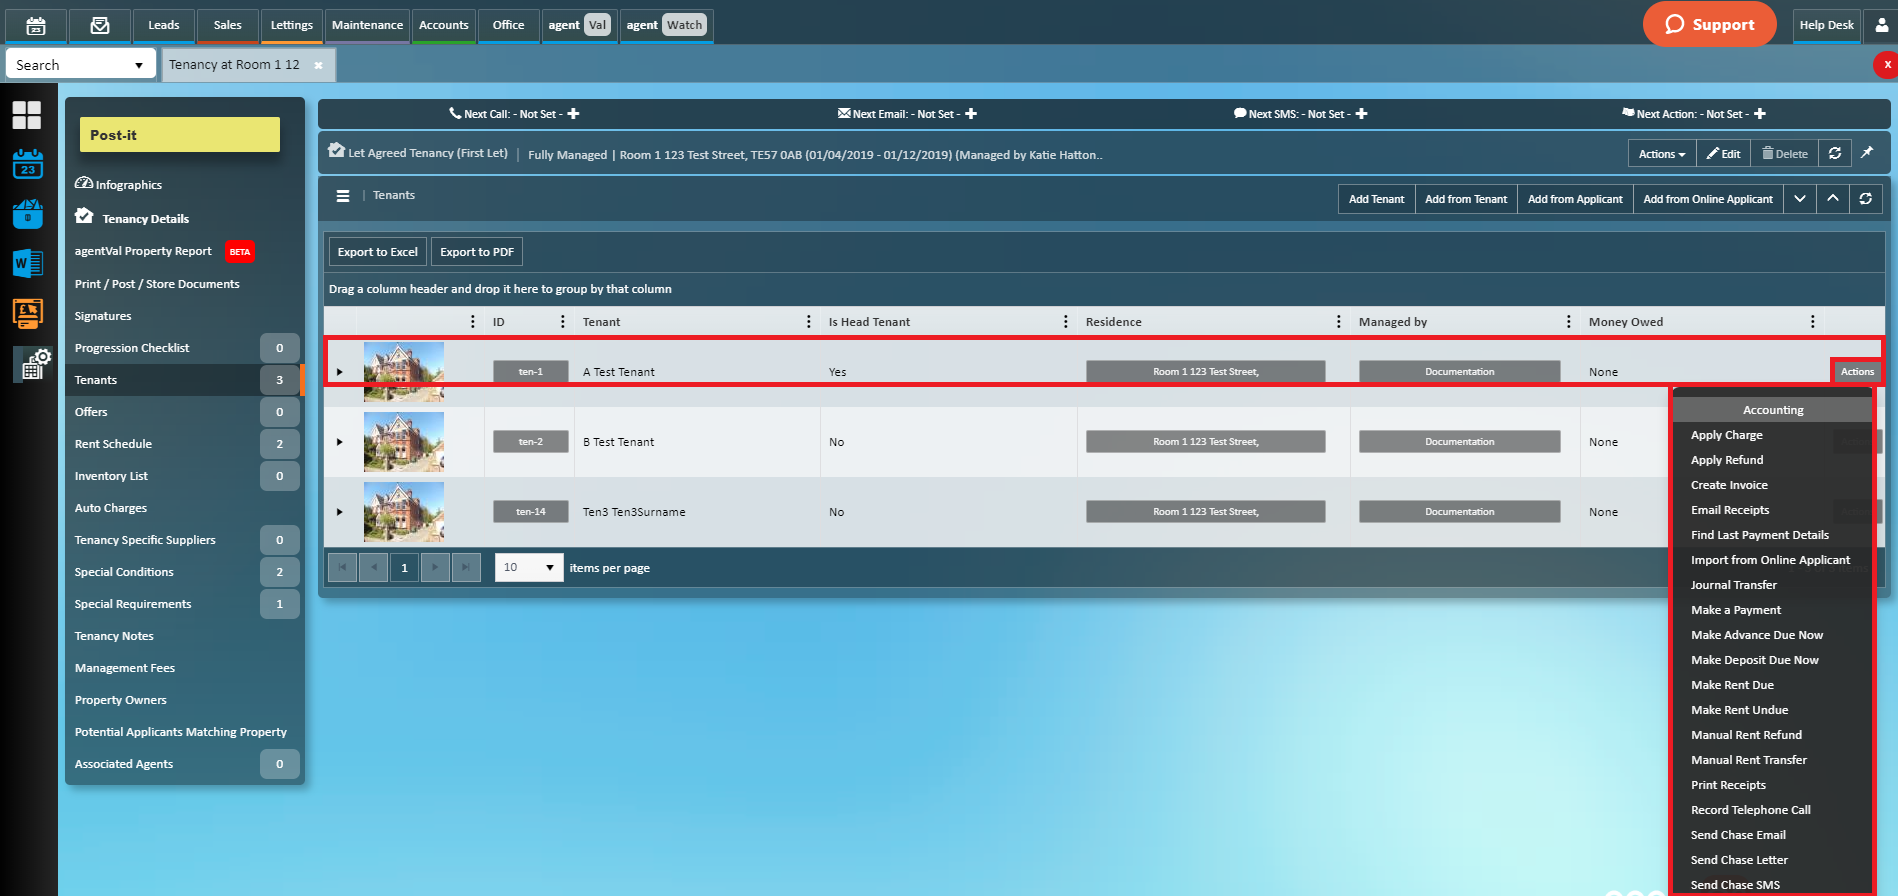Click the Add Tenant button

pos(1376,199)
